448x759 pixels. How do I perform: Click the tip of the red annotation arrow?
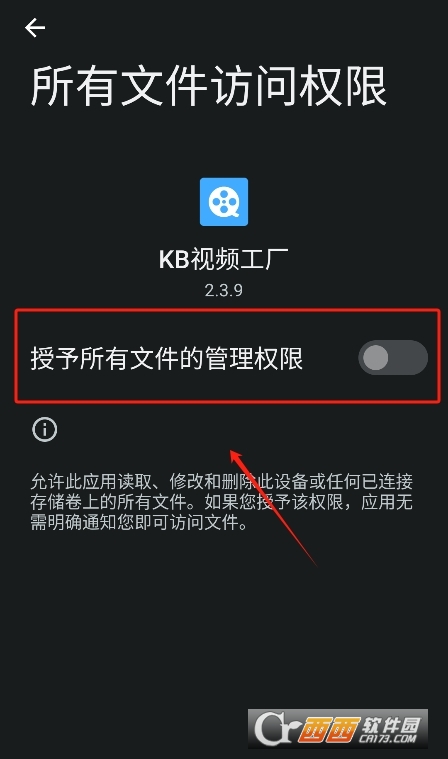(x=232, y=452)
